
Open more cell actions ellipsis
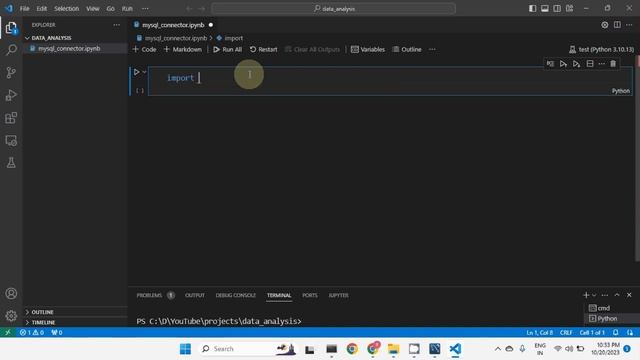click(602, 64)
